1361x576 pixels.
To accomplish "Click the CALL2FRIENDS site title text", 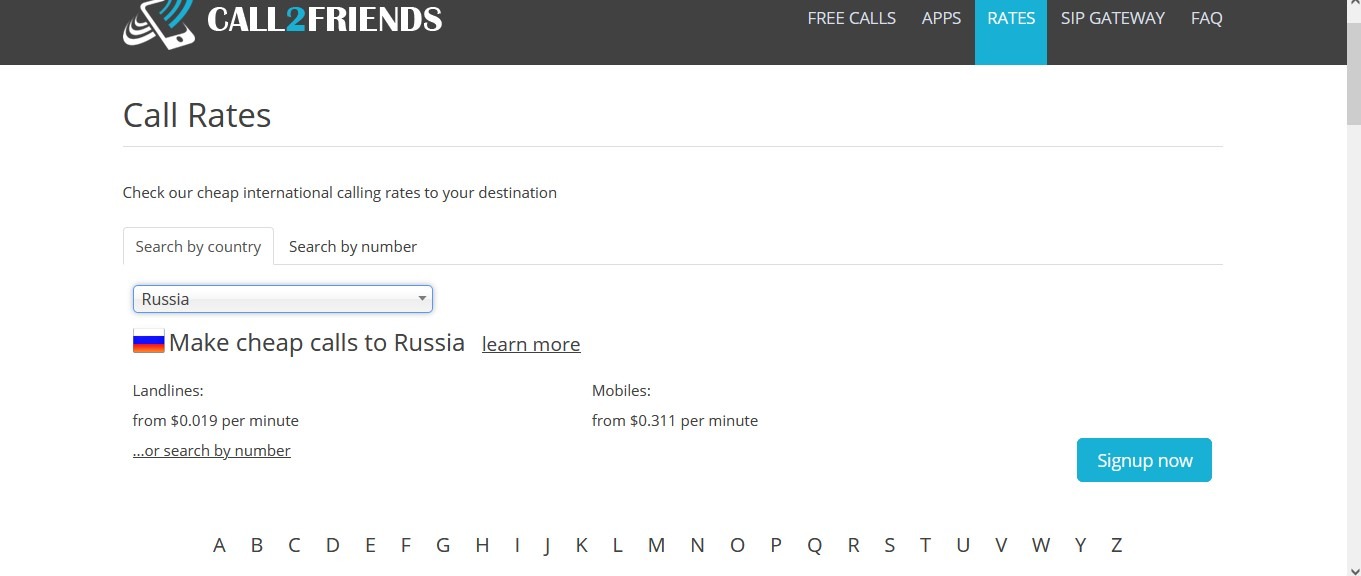I will (x=324, y=18).
